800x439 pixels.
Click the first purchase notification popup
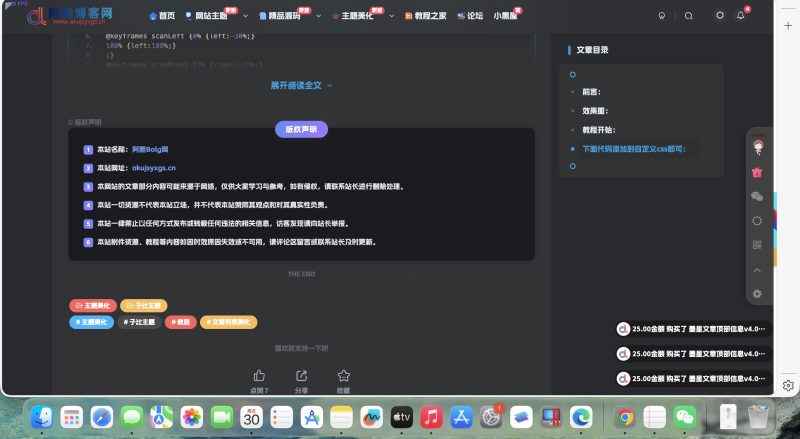pyautogui.click(x=693, y=329)
